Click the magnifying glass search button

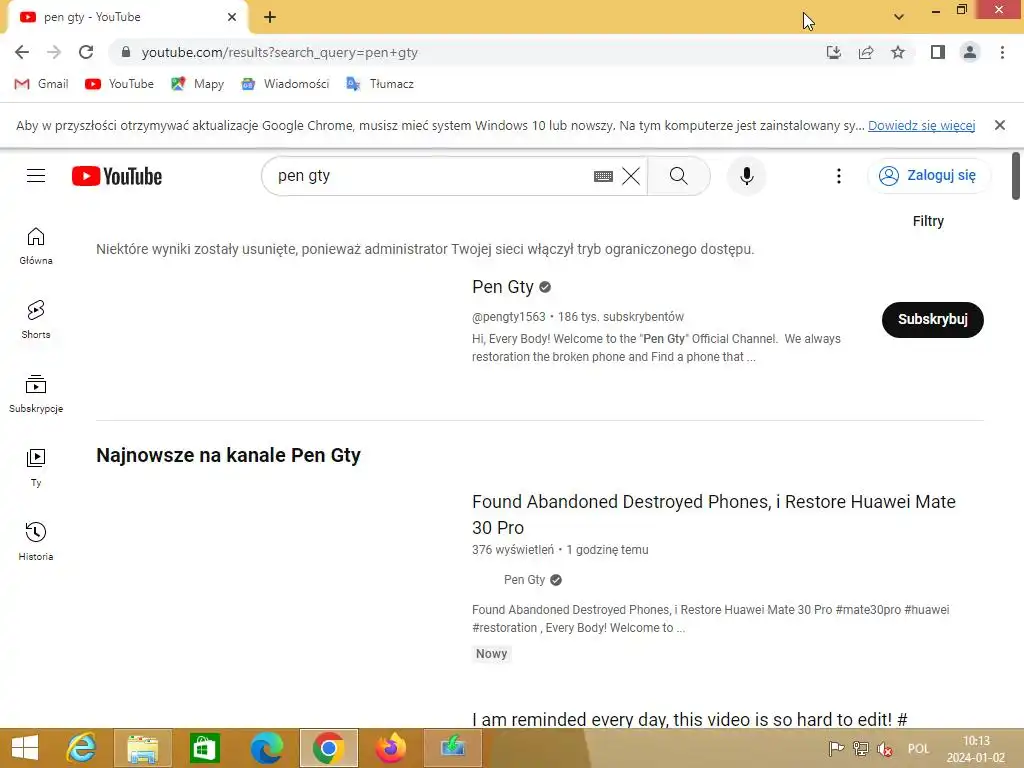click(x=679, y=176)
